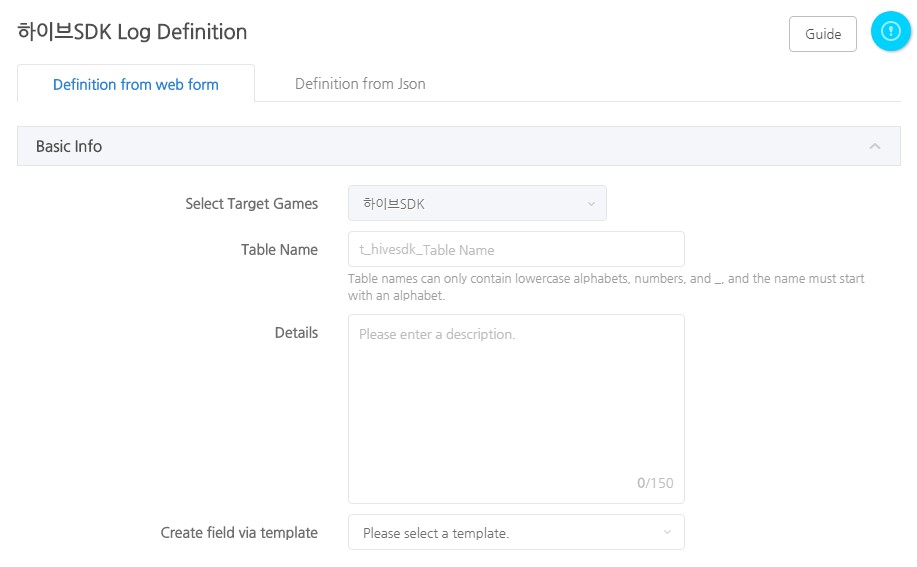
Task: Click the 하이브SDK Log Definition page title
Action: [132, 32]
